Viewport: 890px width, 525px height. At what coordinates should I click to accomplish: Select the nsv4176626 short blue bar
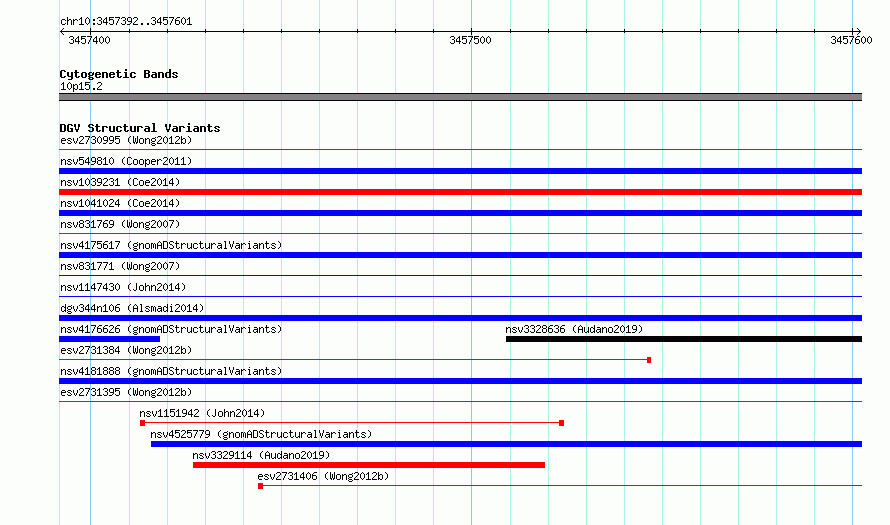[110, 339]
